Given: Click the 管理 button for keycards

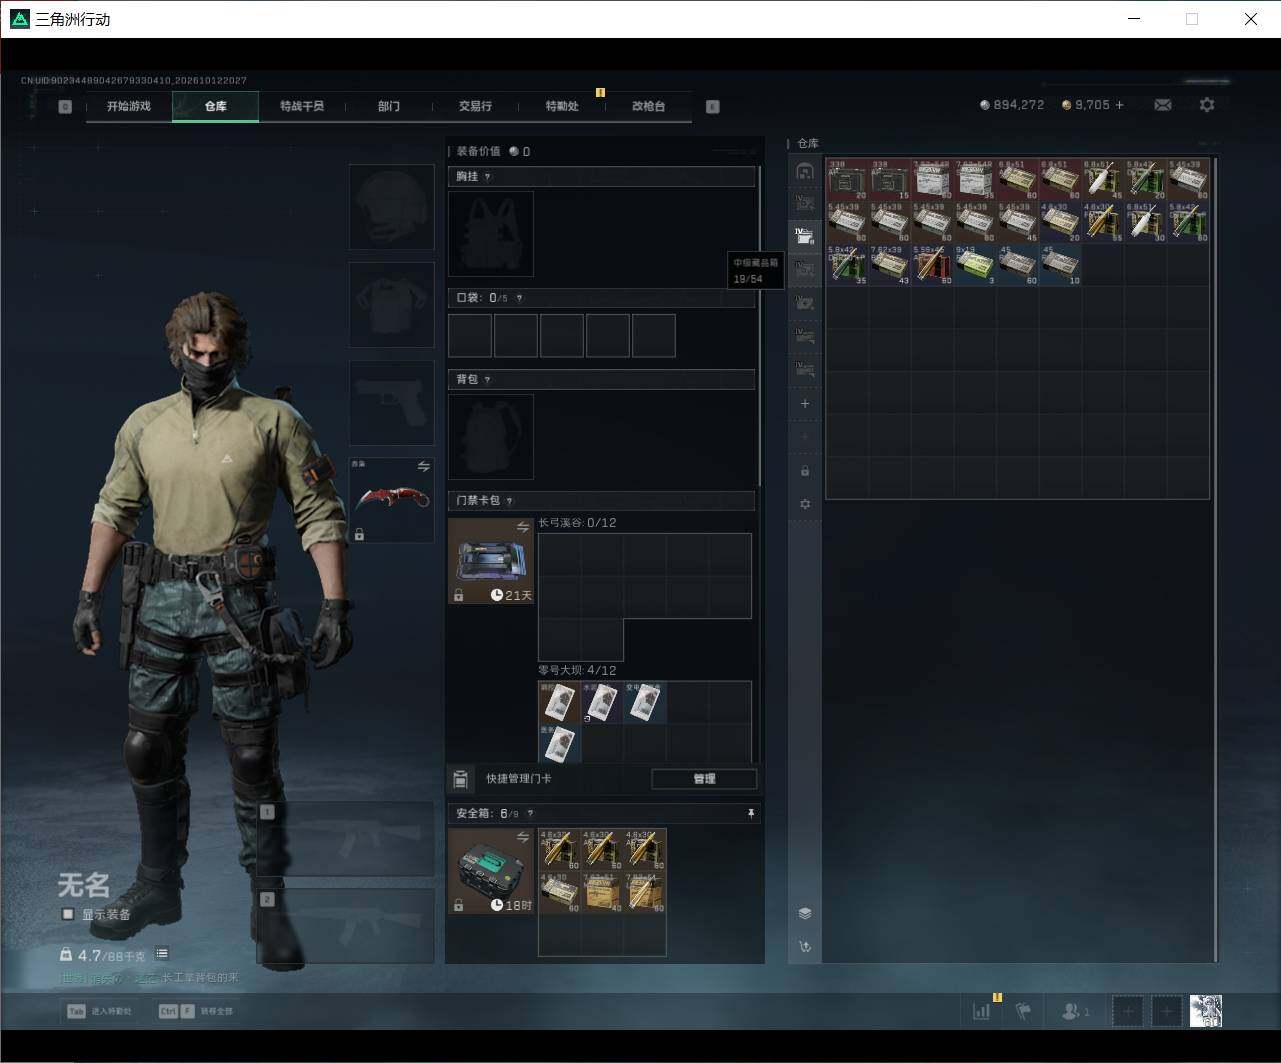Looking at the screenshot, I should tap(704, 779).
